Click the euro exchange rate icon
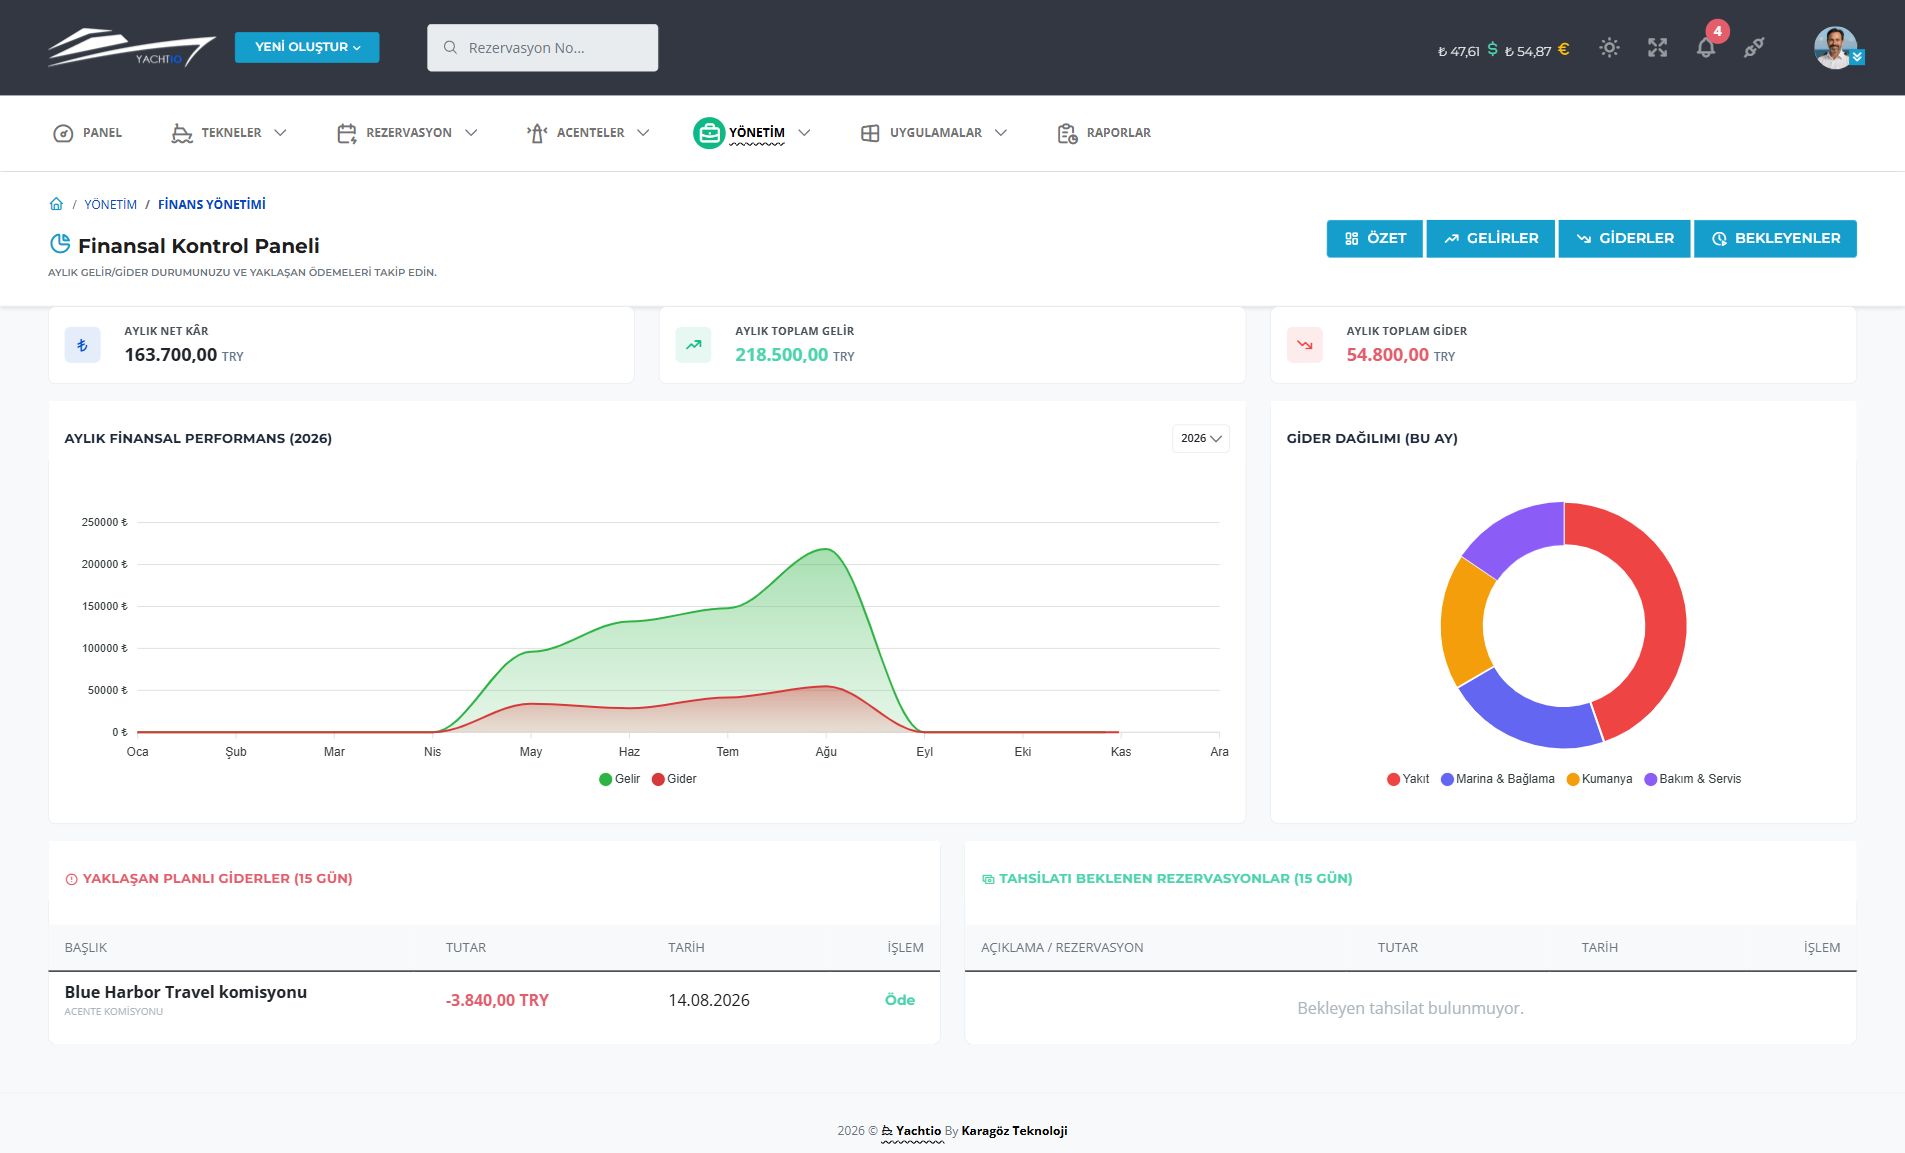 (x=1563, y=49)
